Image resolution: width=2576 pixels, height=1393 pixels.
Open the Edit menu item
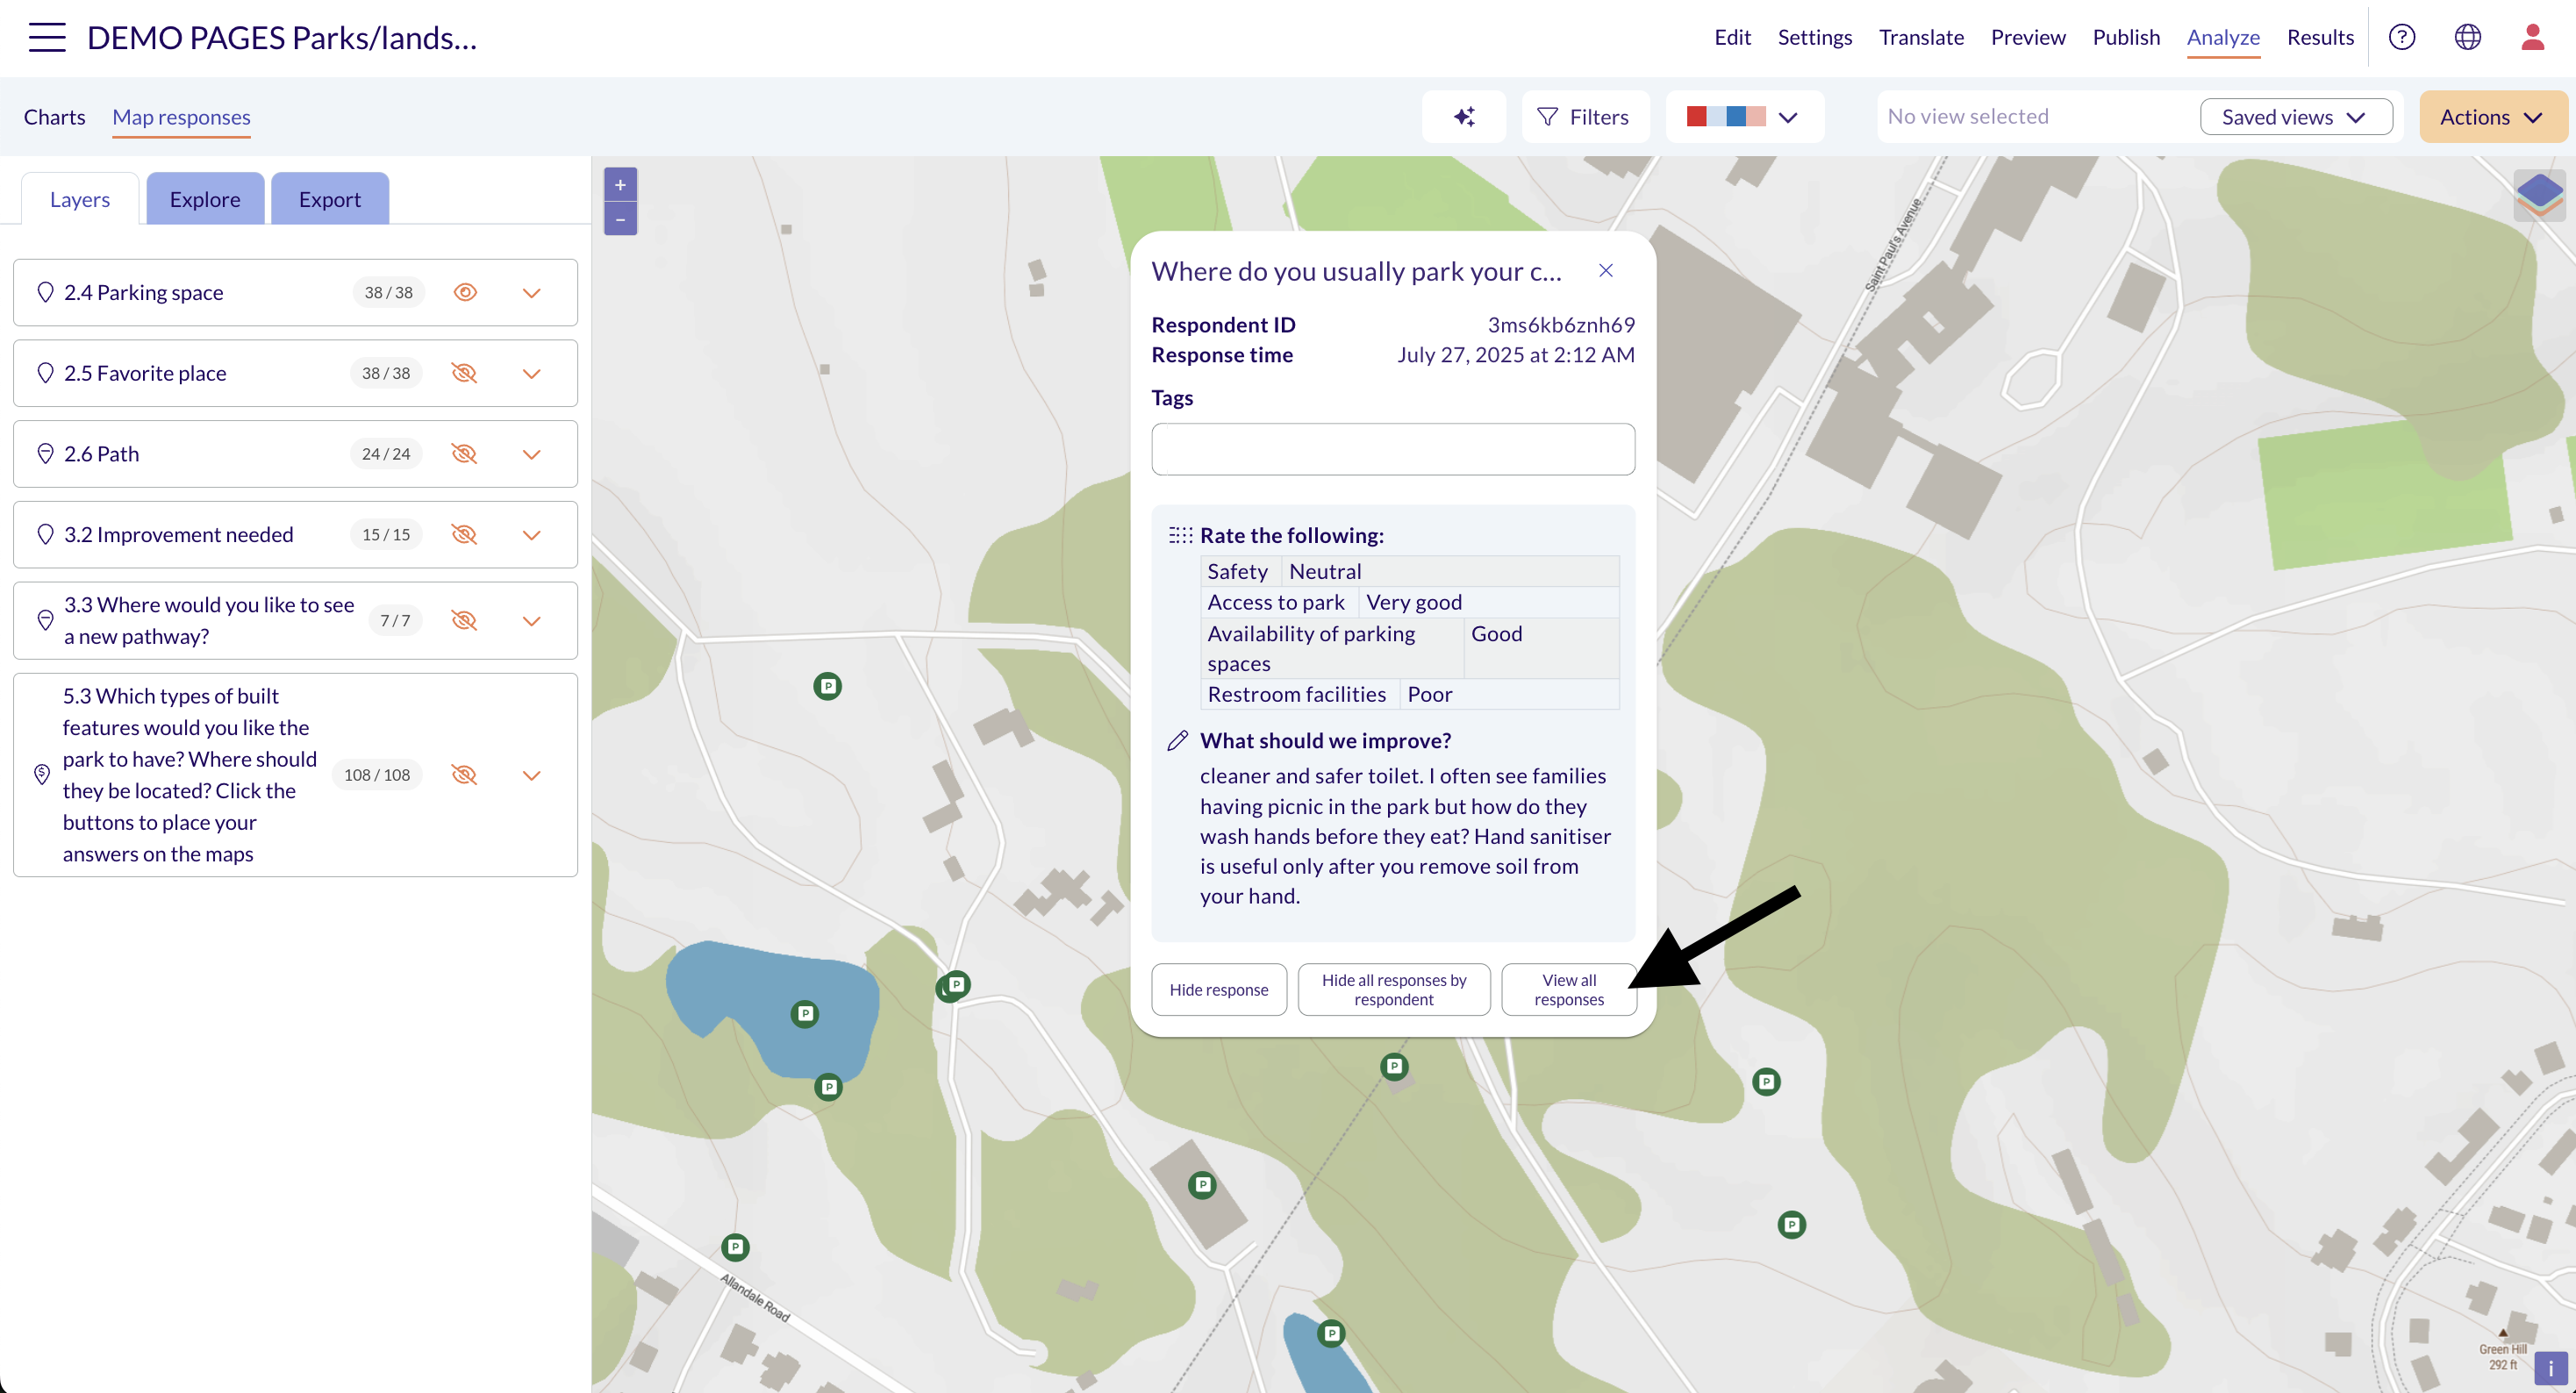(x=1732, y=38)
